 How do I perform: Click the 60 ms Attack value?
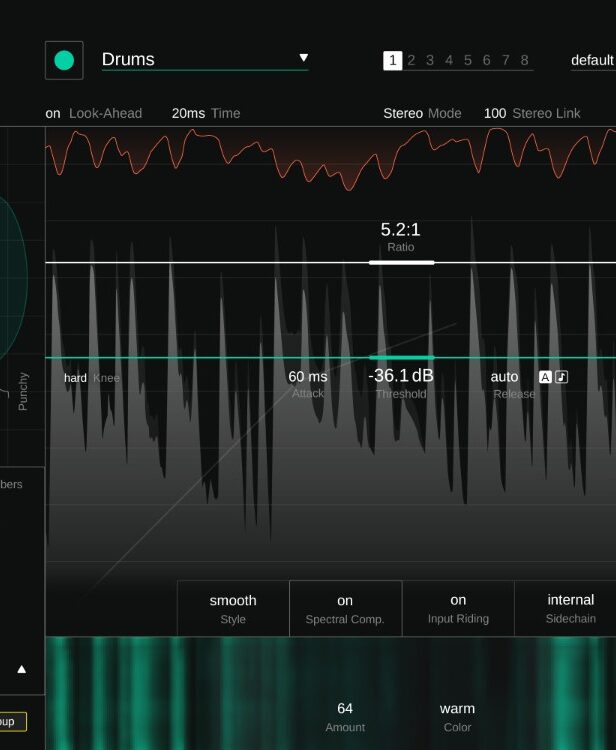click(308, 377)
